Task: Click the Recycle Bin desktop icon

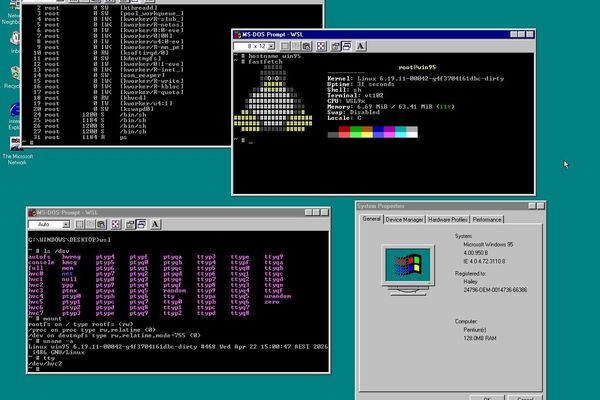Action: [x=15, y=78]
